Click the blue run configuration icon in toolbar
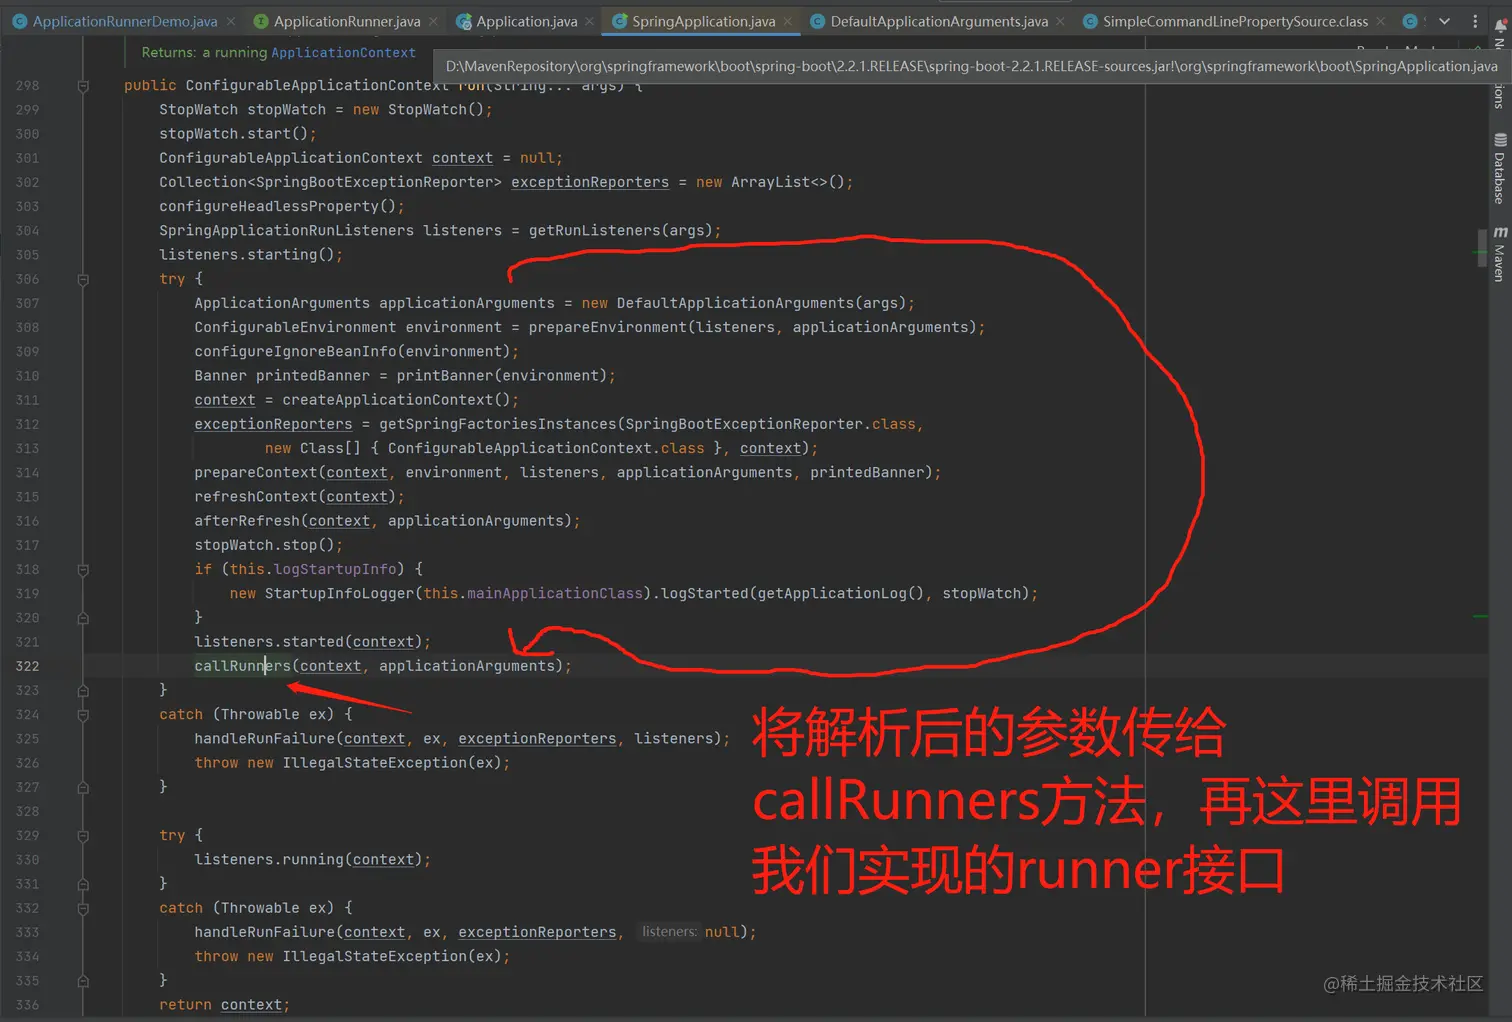Image resolution: width=1512 pixels, height=1022 pixels. click(x=1410, y=21)
